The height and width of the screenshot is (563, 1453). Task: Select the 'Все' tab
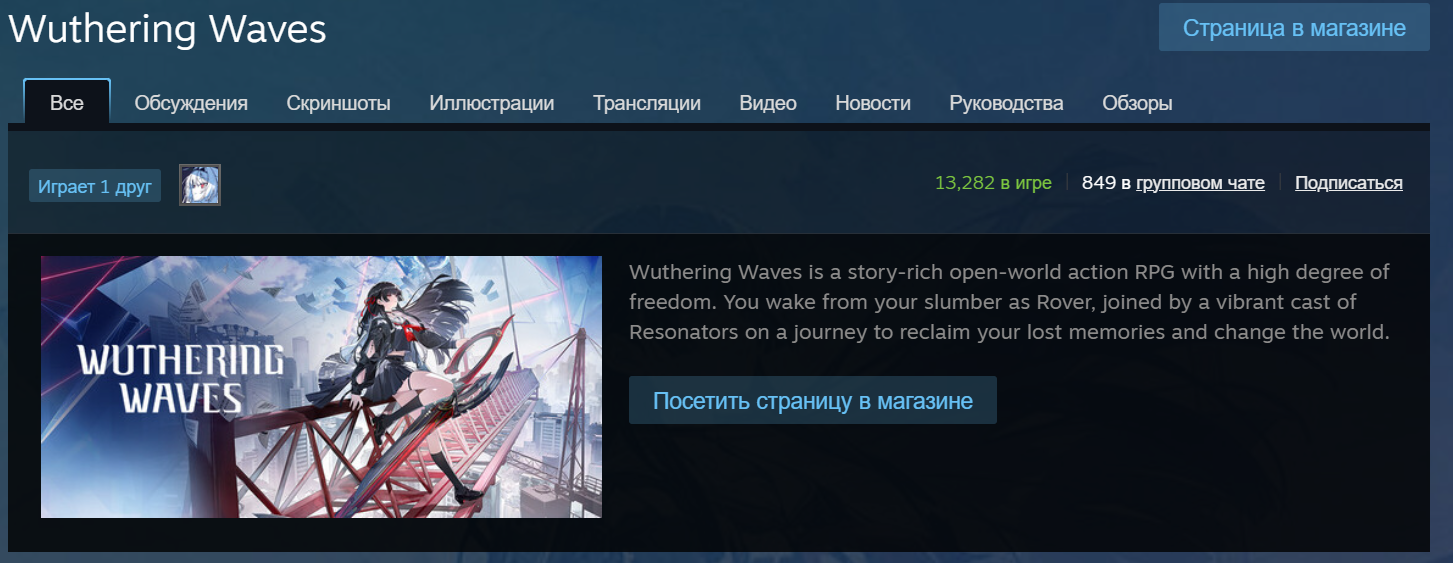click(x=67, y=102)
